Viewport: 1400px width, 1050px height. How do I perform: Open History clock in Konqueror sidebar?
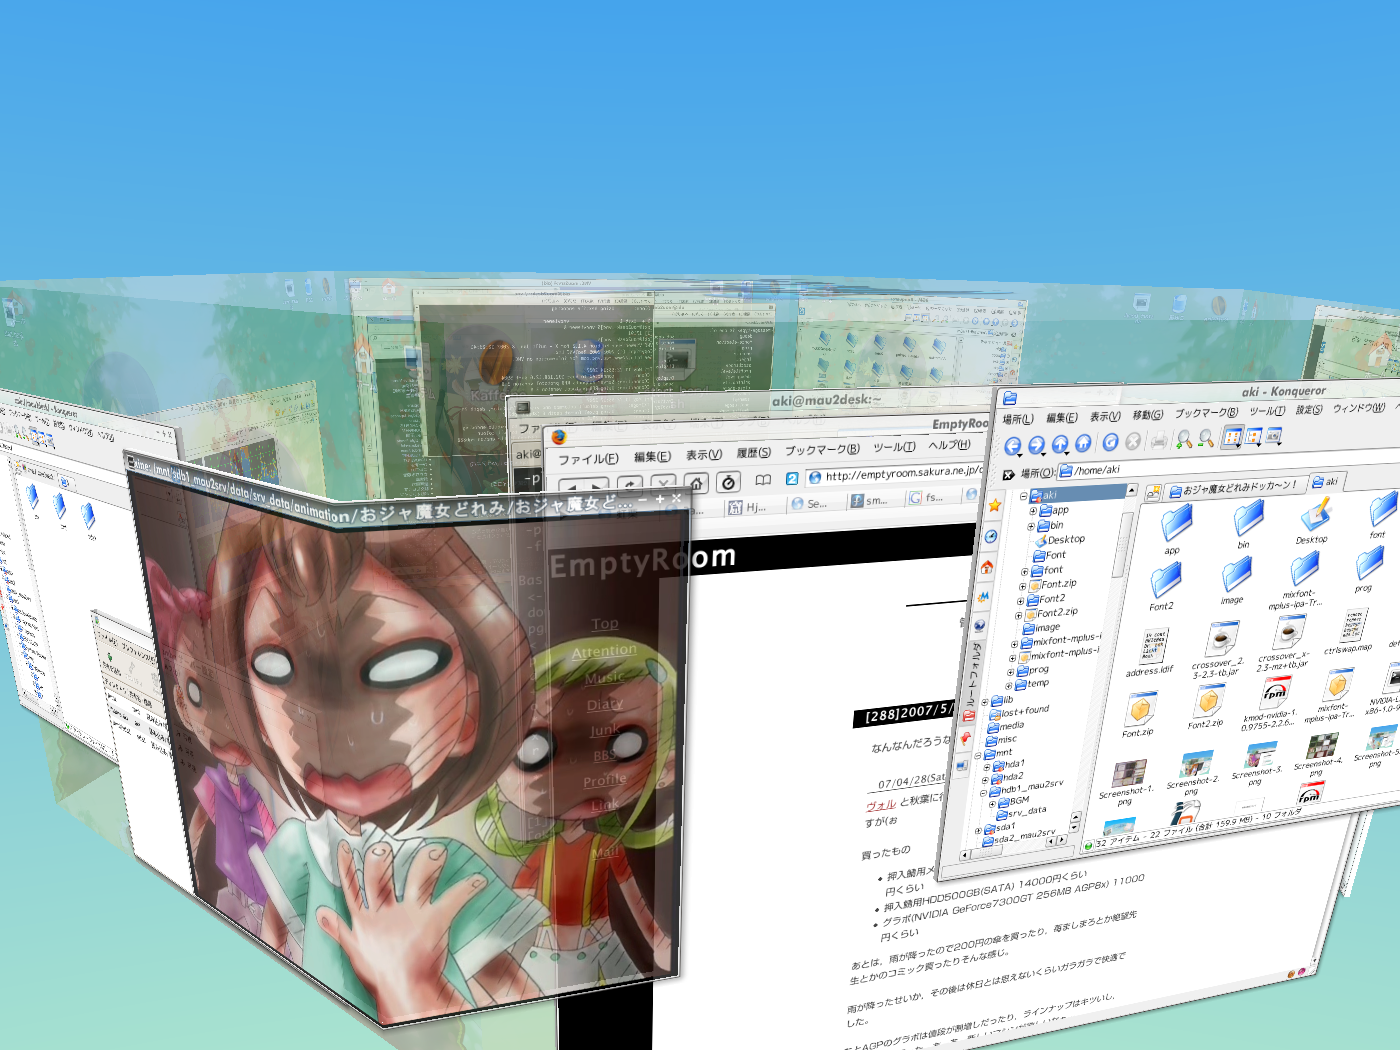(991, 537)
